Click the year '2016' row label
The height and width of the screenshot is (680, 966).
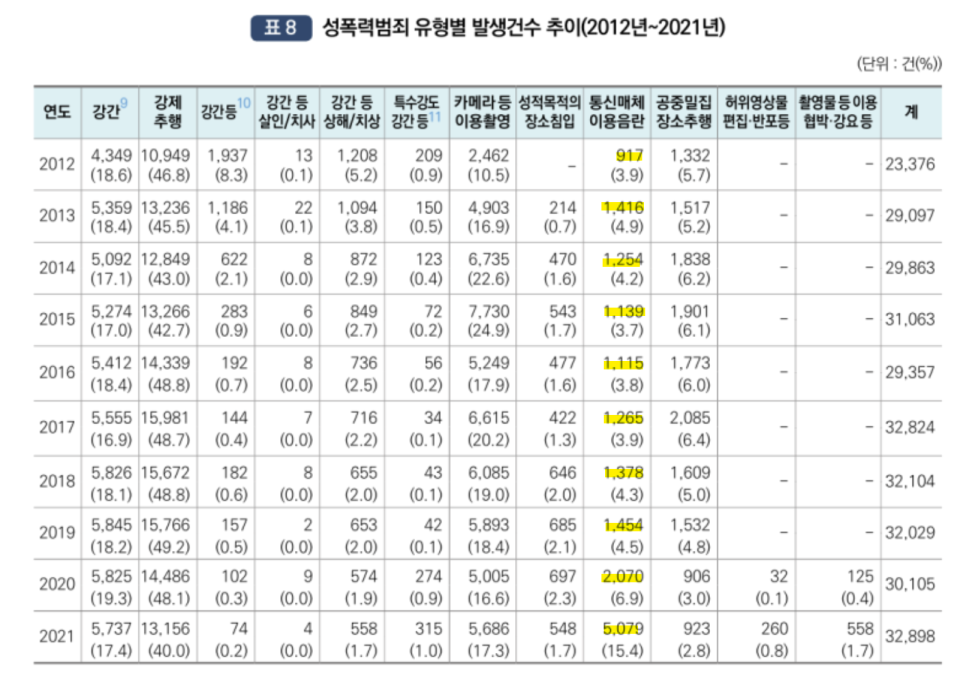click(x=57, y=373)
